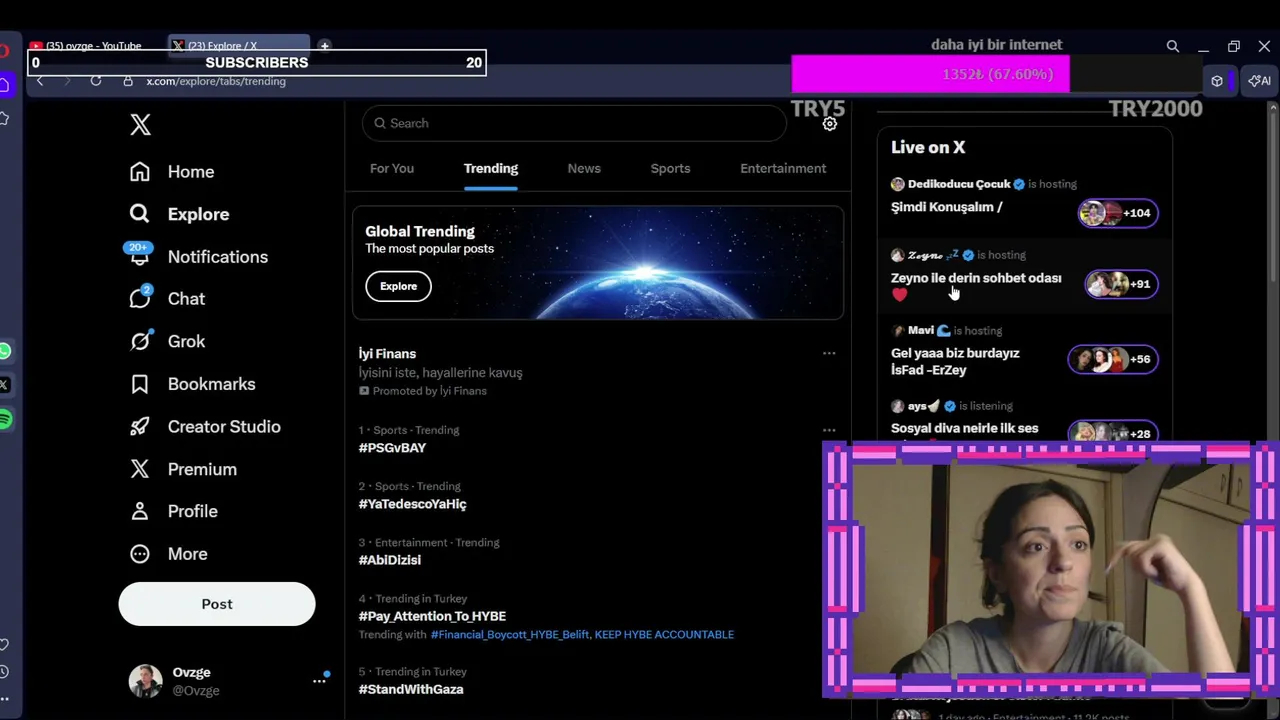Open the extensions cube icon
This screenshot has width=1280, height=720.
pyautogui.click(x=1217, y=81)
